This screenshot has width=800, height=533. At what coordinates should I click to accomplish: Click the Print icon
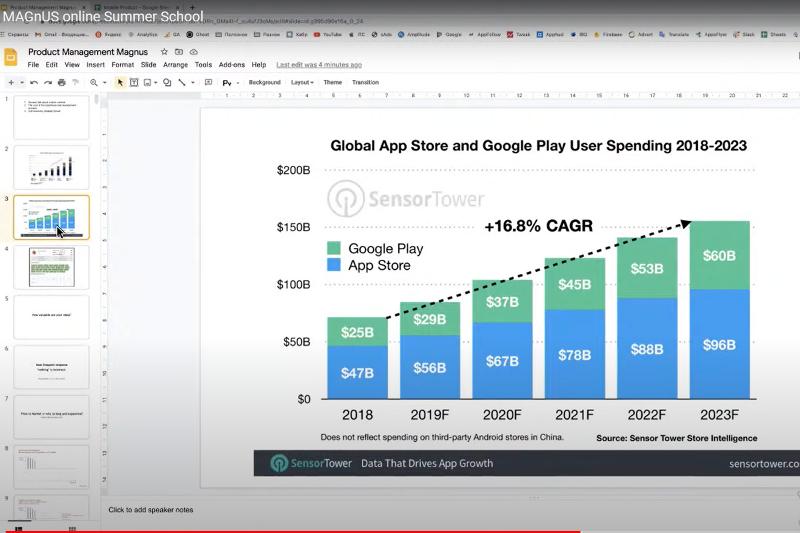(61, 82)
